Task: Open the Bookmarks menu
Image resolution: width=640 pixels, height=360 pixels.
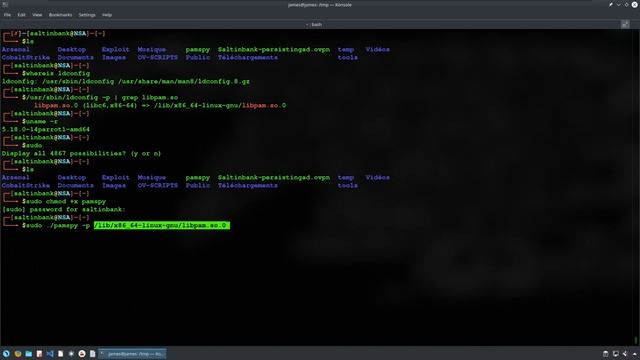Action: pyautogui.click(x=60, y=15)
